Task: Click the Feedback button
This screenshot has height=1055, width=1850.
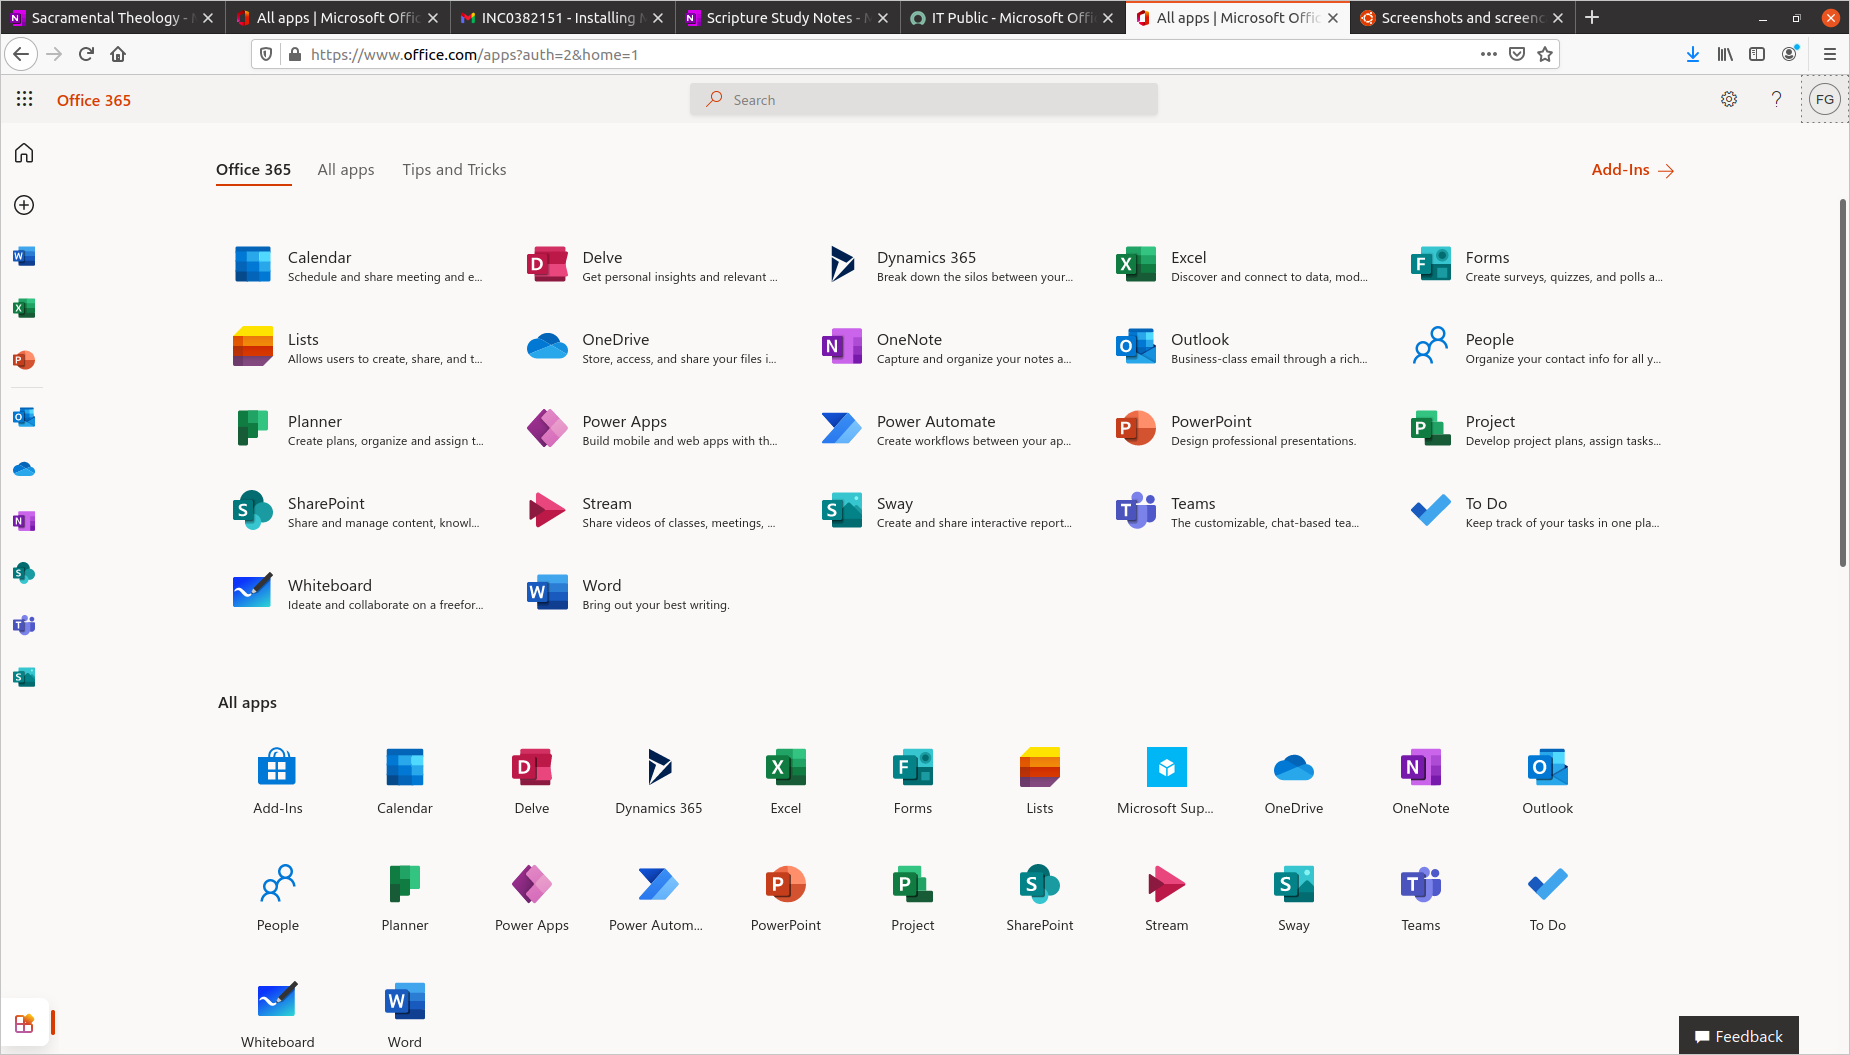Action: (1739, 1036)
